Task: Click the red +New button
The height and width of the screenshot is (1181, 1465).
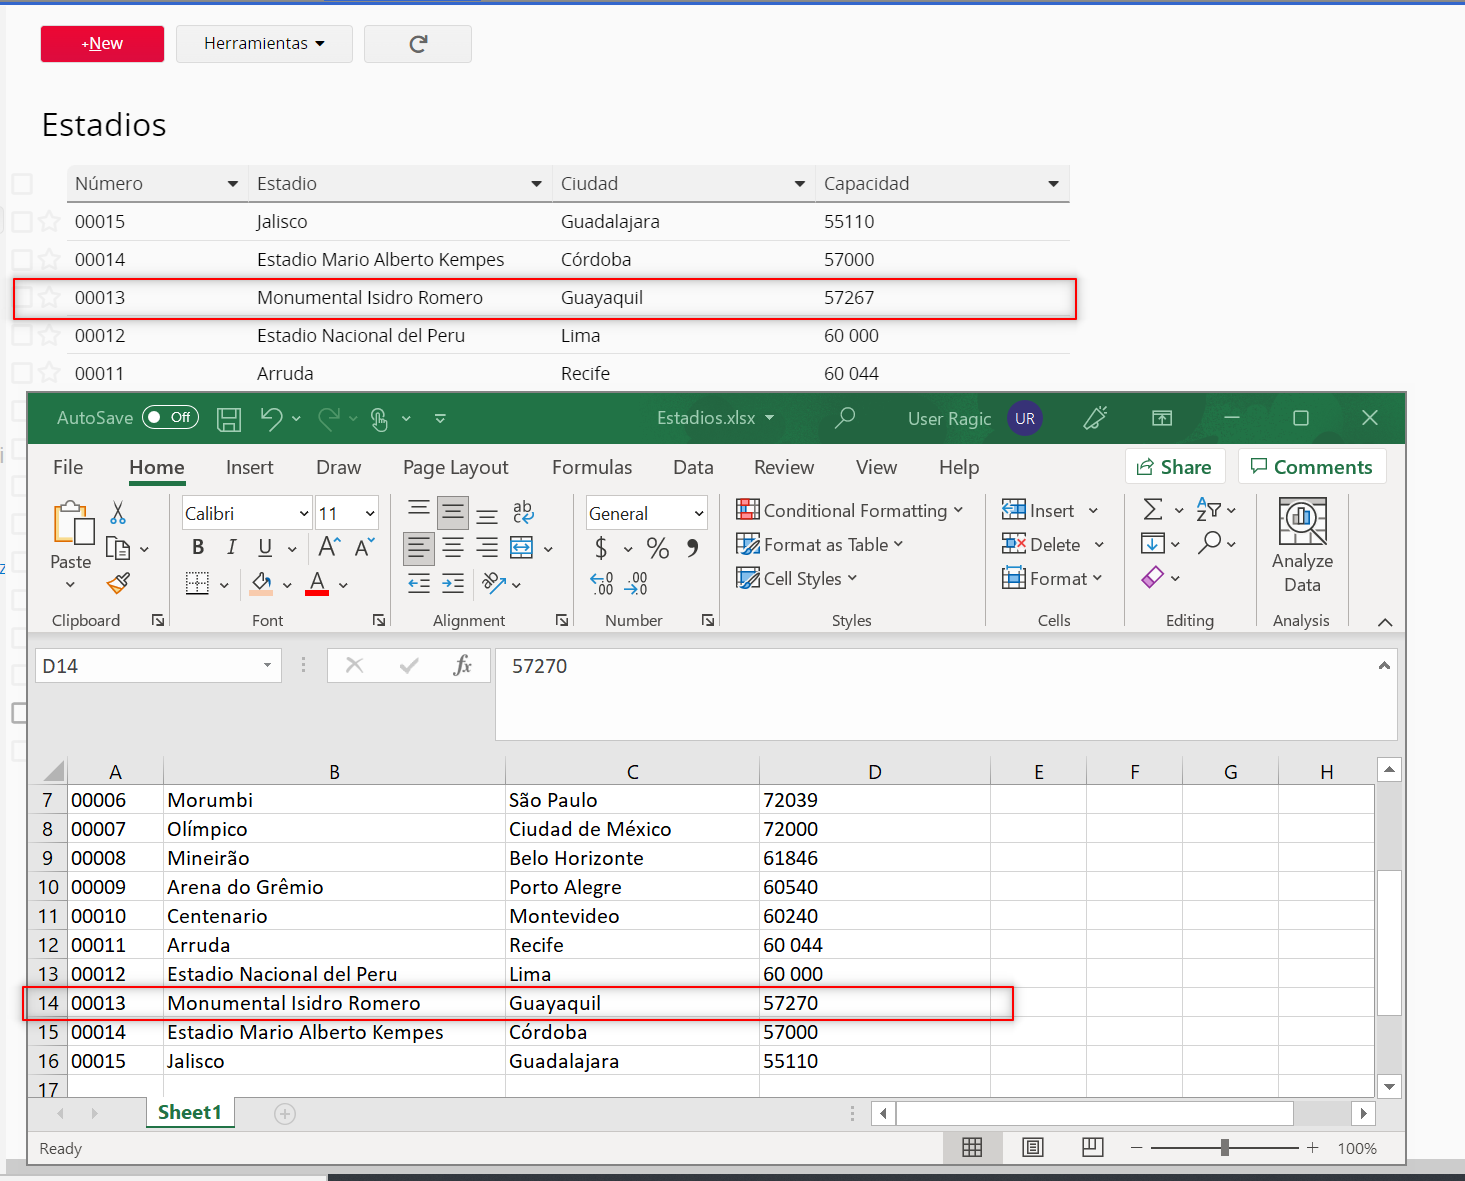Action: click(102, 44)
